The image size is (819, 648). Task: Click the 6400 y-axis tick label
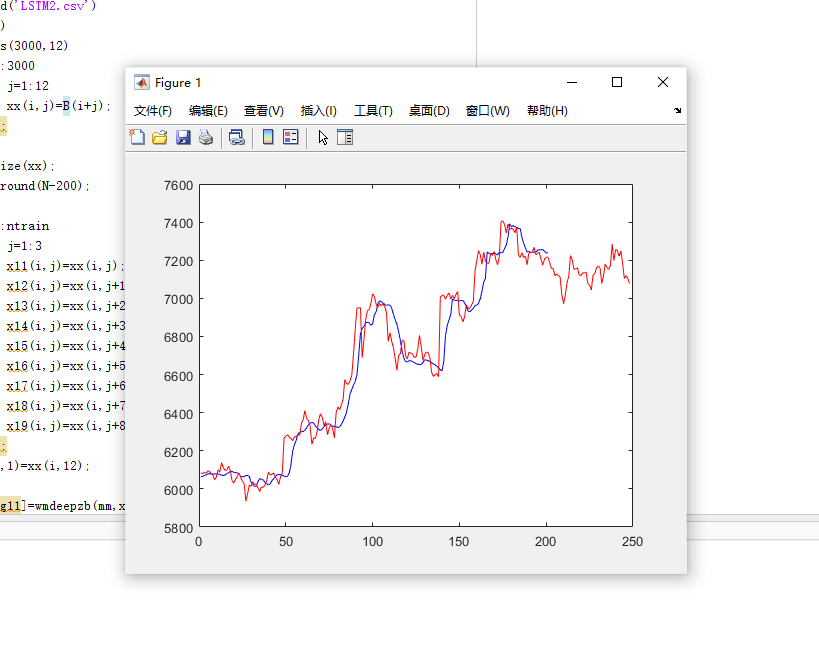[x=178, y=415]
